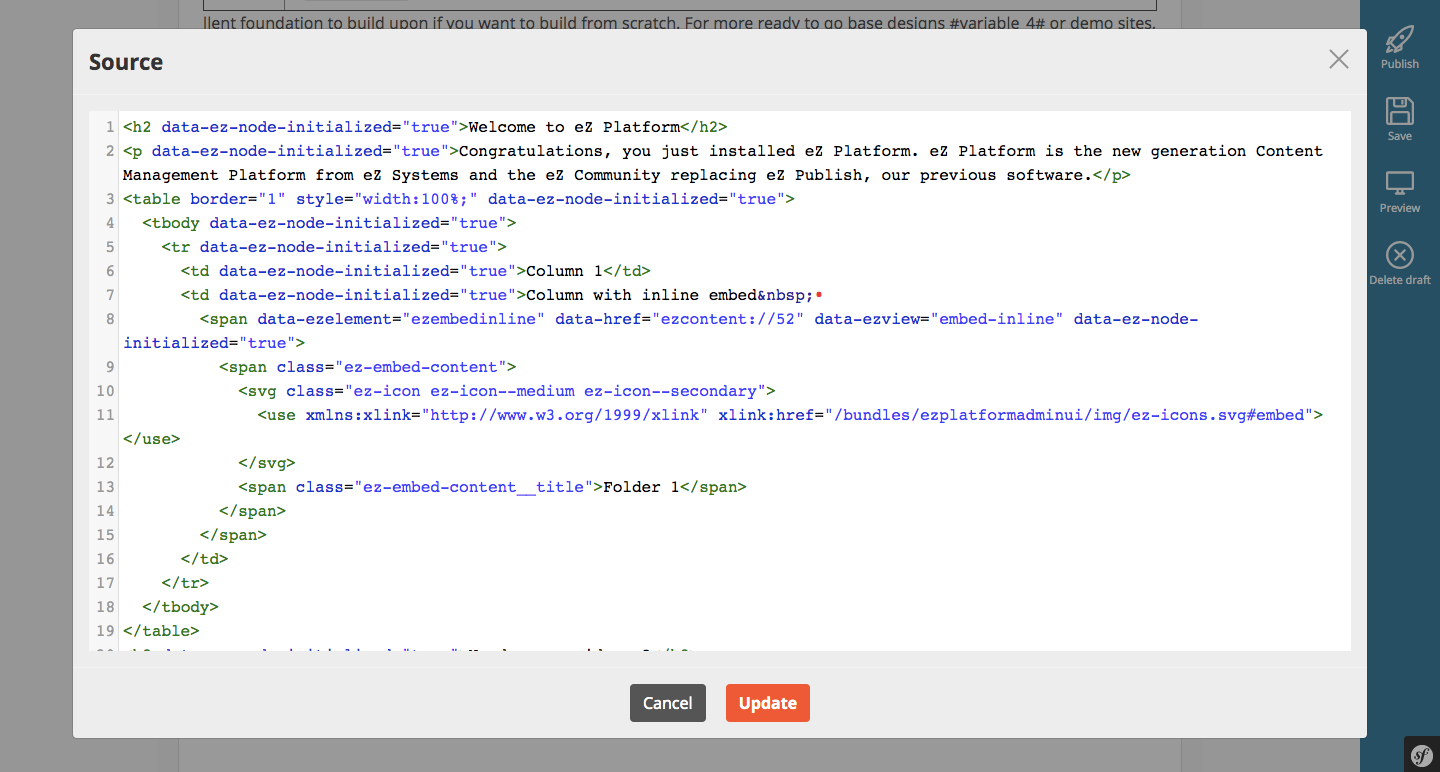This screenshot has width=1440, height=772.
Task: Click the Cancel button
Action: (668, 703)
